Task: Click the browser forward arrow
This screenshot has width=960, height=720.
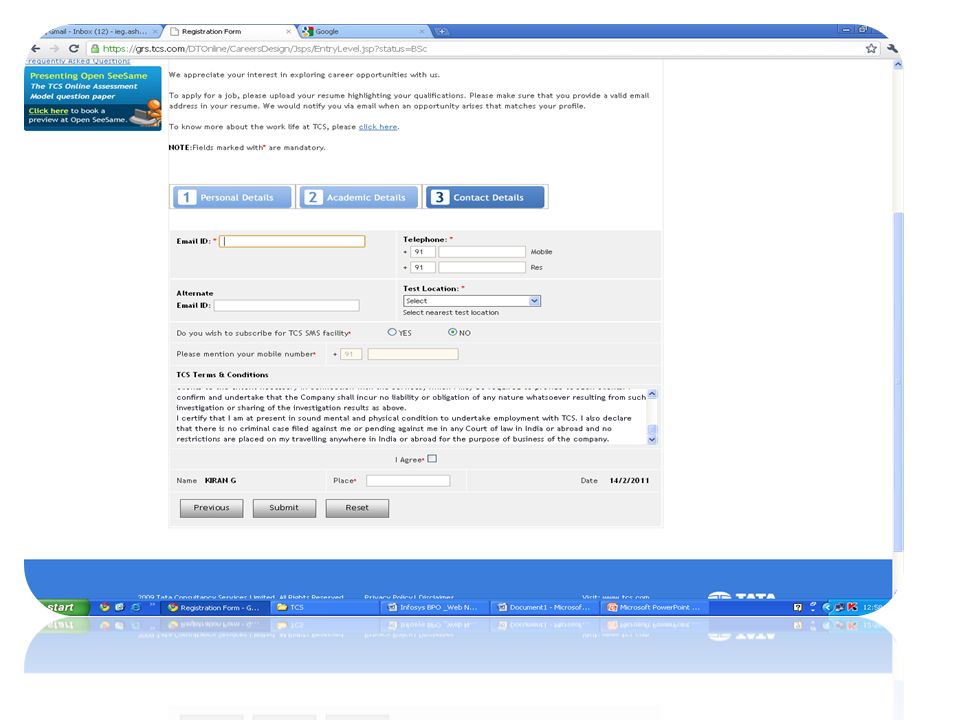Action: (x=55, y=48)
